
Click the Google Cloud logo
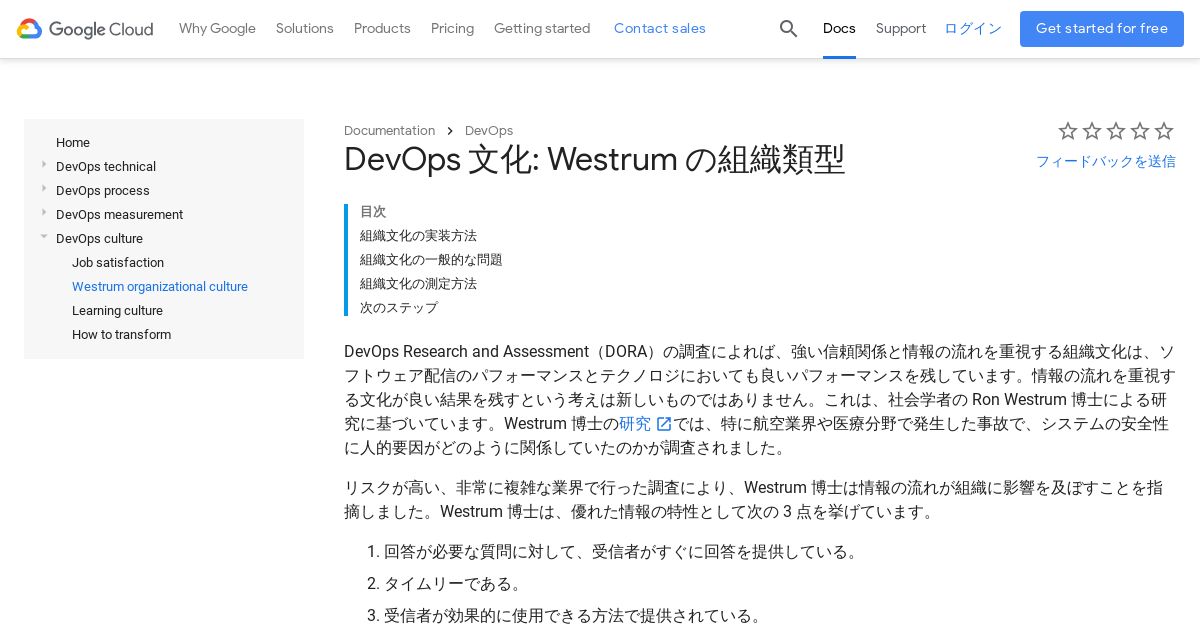[85, 29]
